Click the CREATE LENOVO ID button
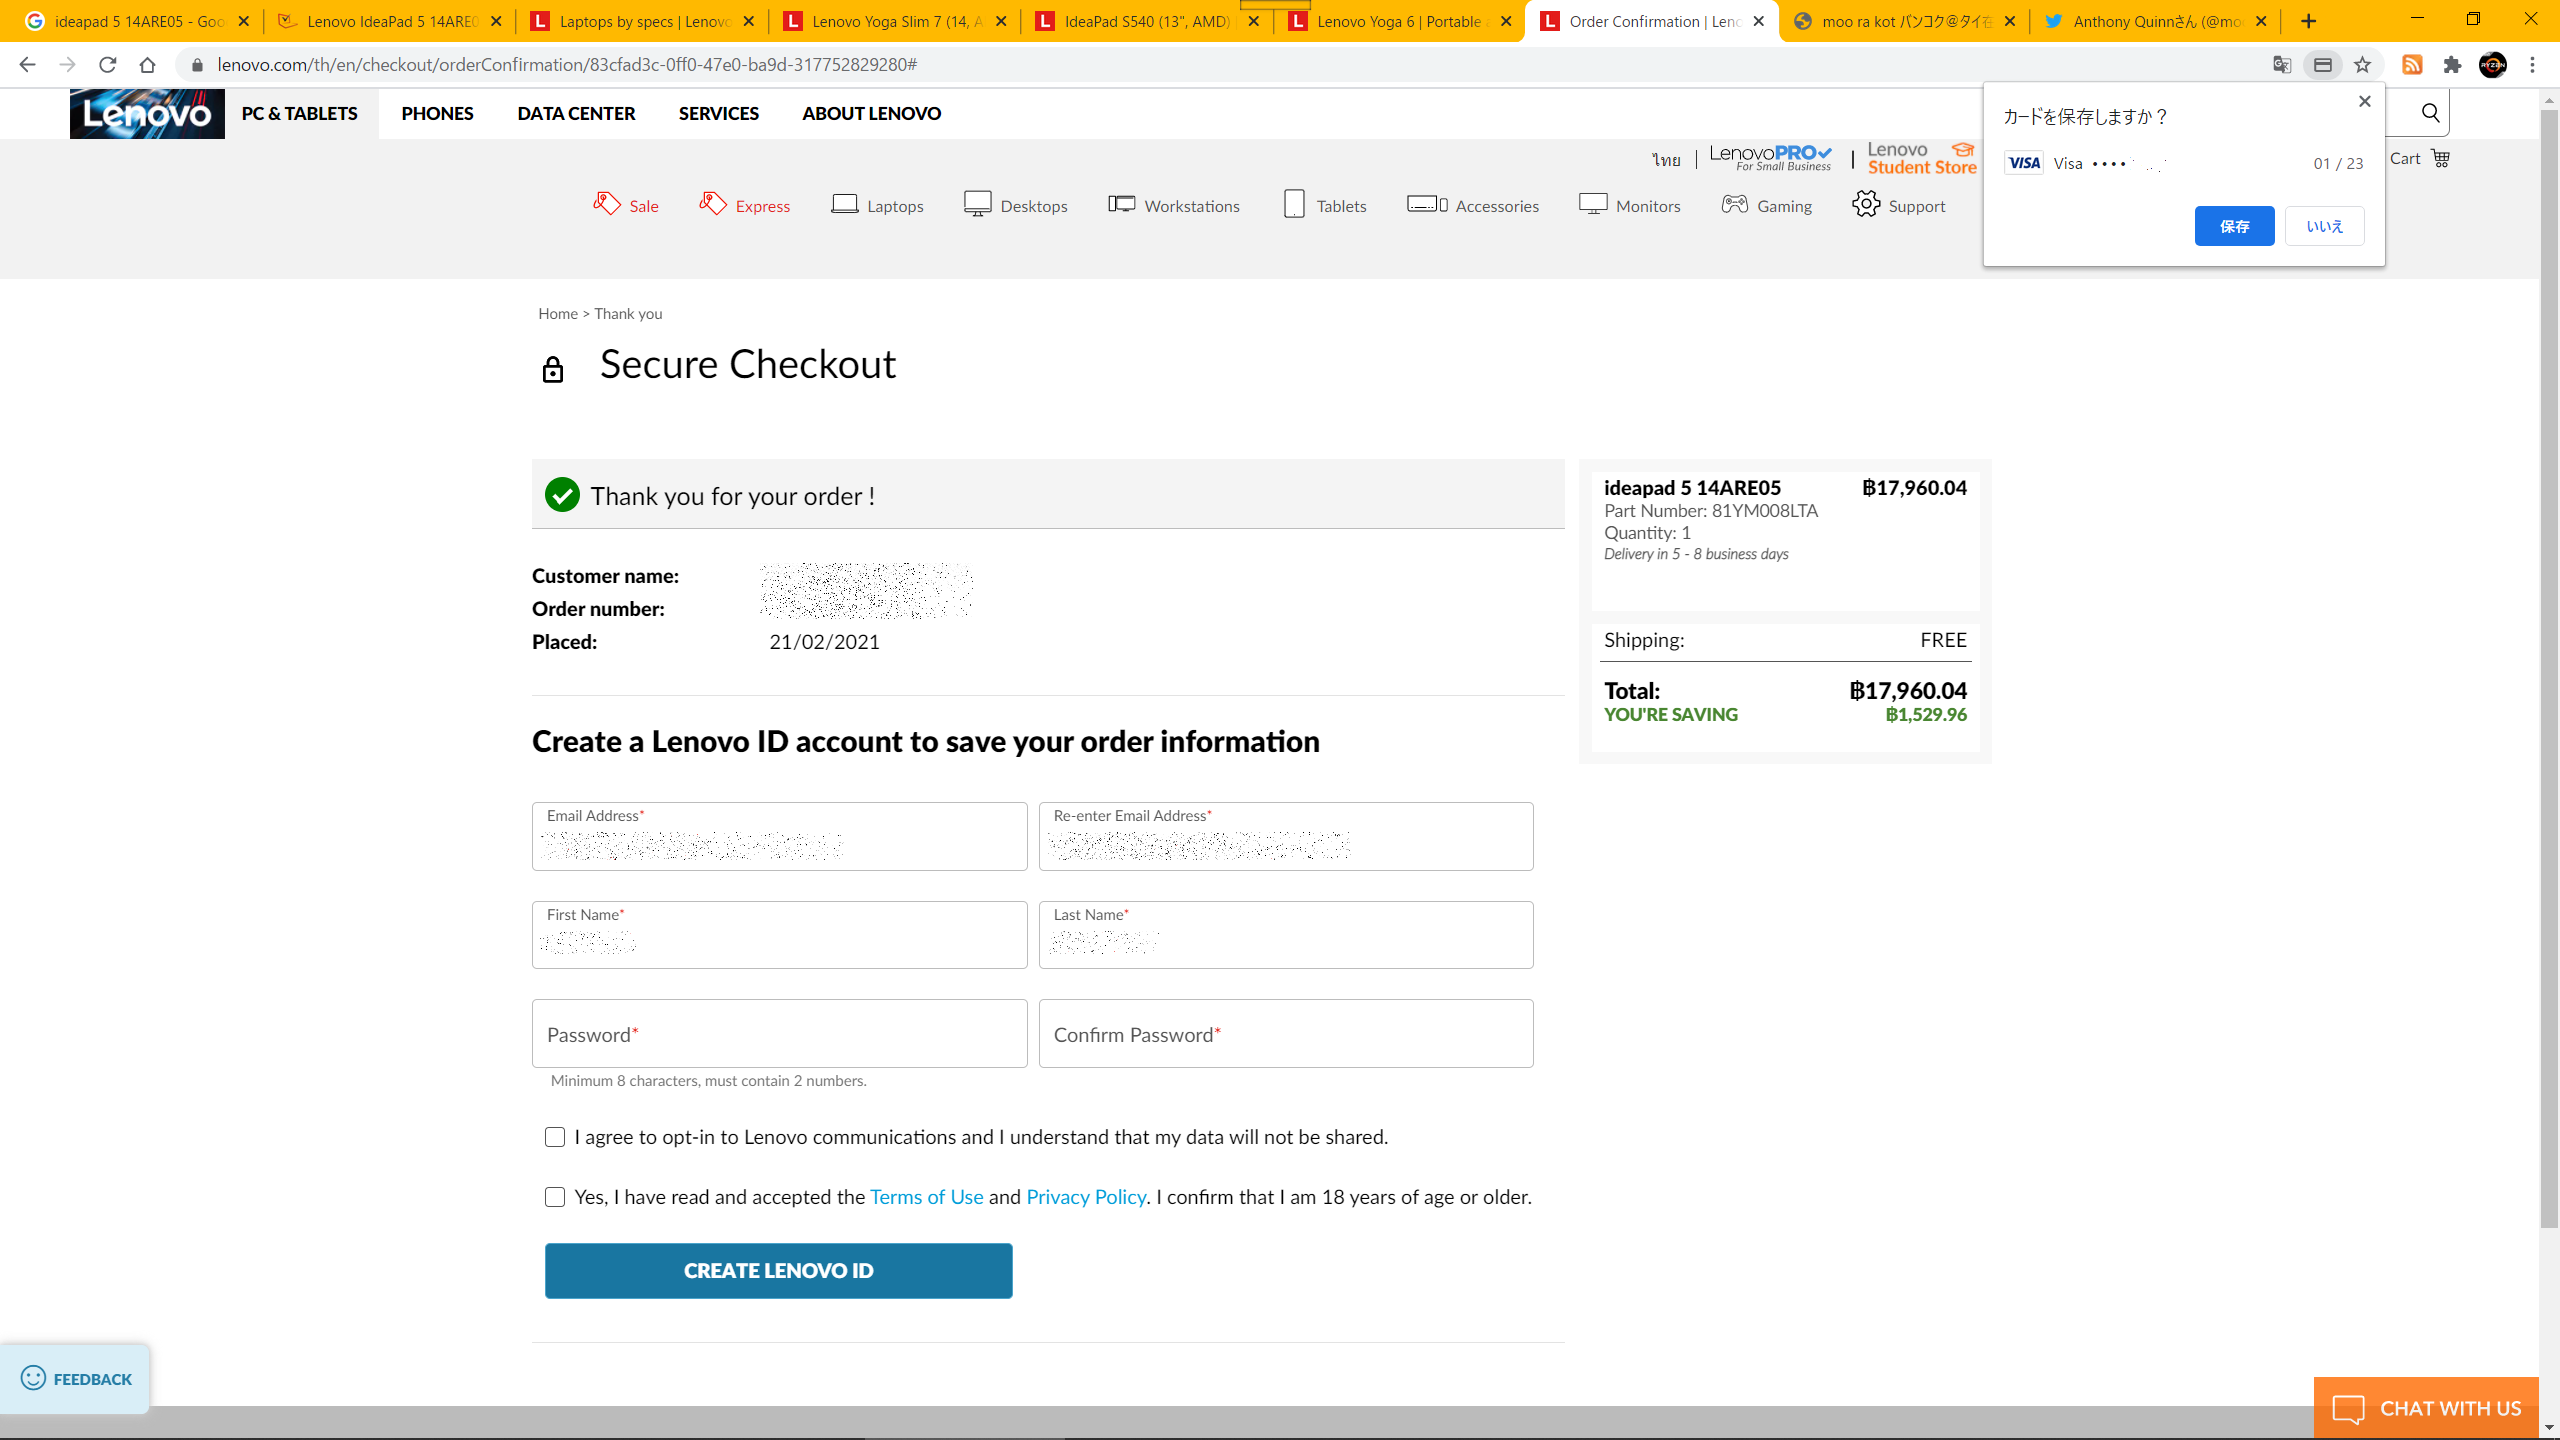 click(778, 1270)
